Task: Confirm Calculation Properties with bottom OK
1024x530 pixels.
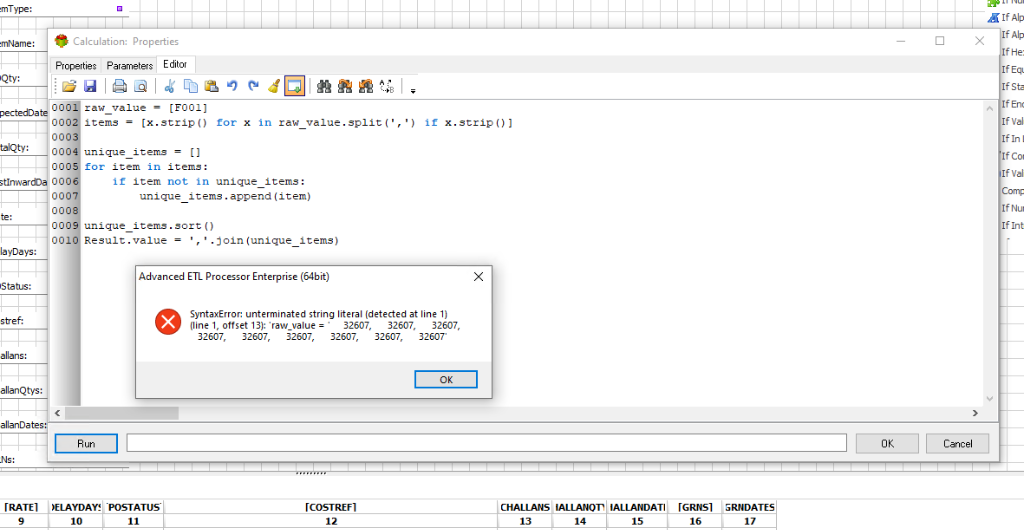Action: (887, 443)
